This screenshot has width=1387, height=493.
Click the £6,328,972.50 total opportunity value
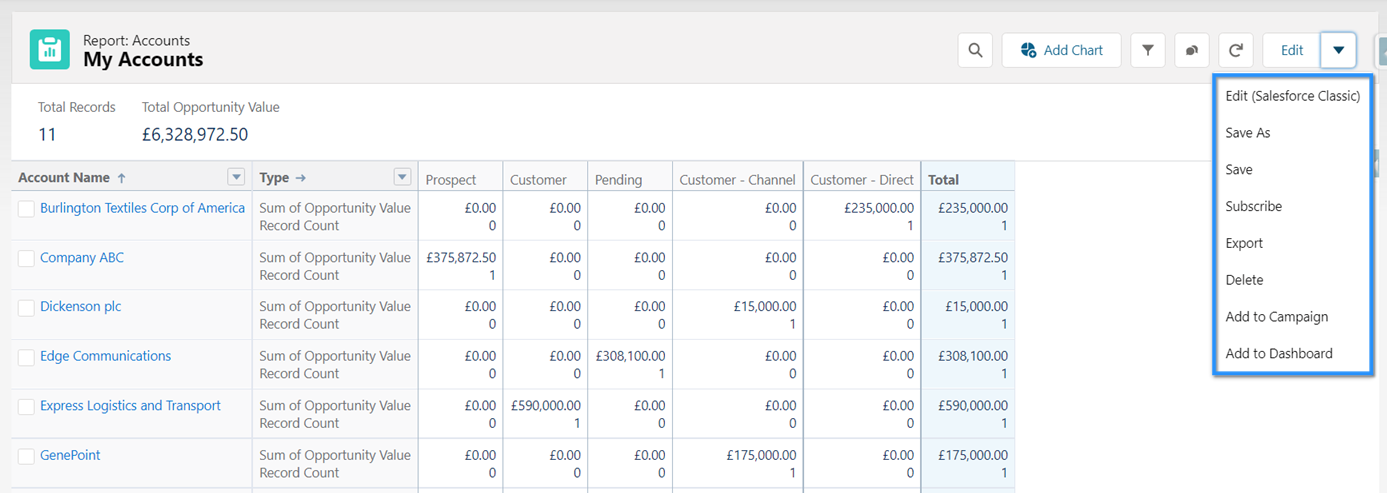pyautogui.click(x=195, y=134)
